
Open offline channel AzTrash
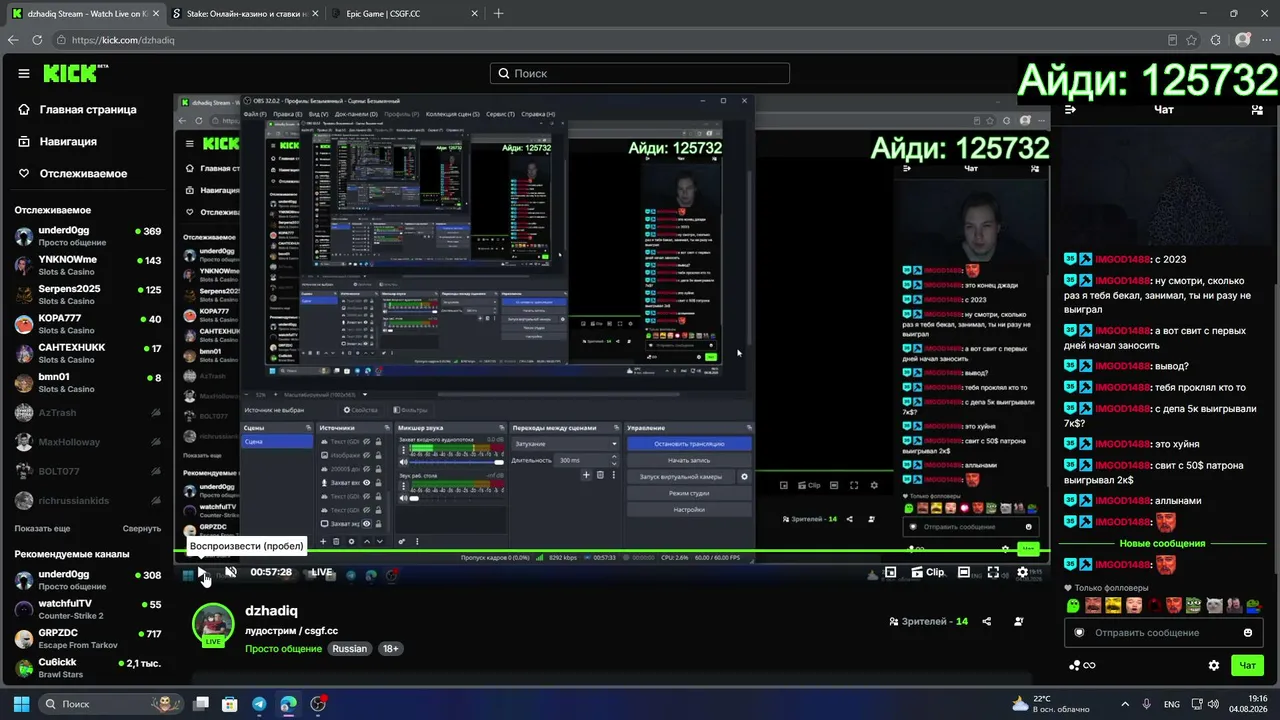pyautogui.click(x=87, y=412)
